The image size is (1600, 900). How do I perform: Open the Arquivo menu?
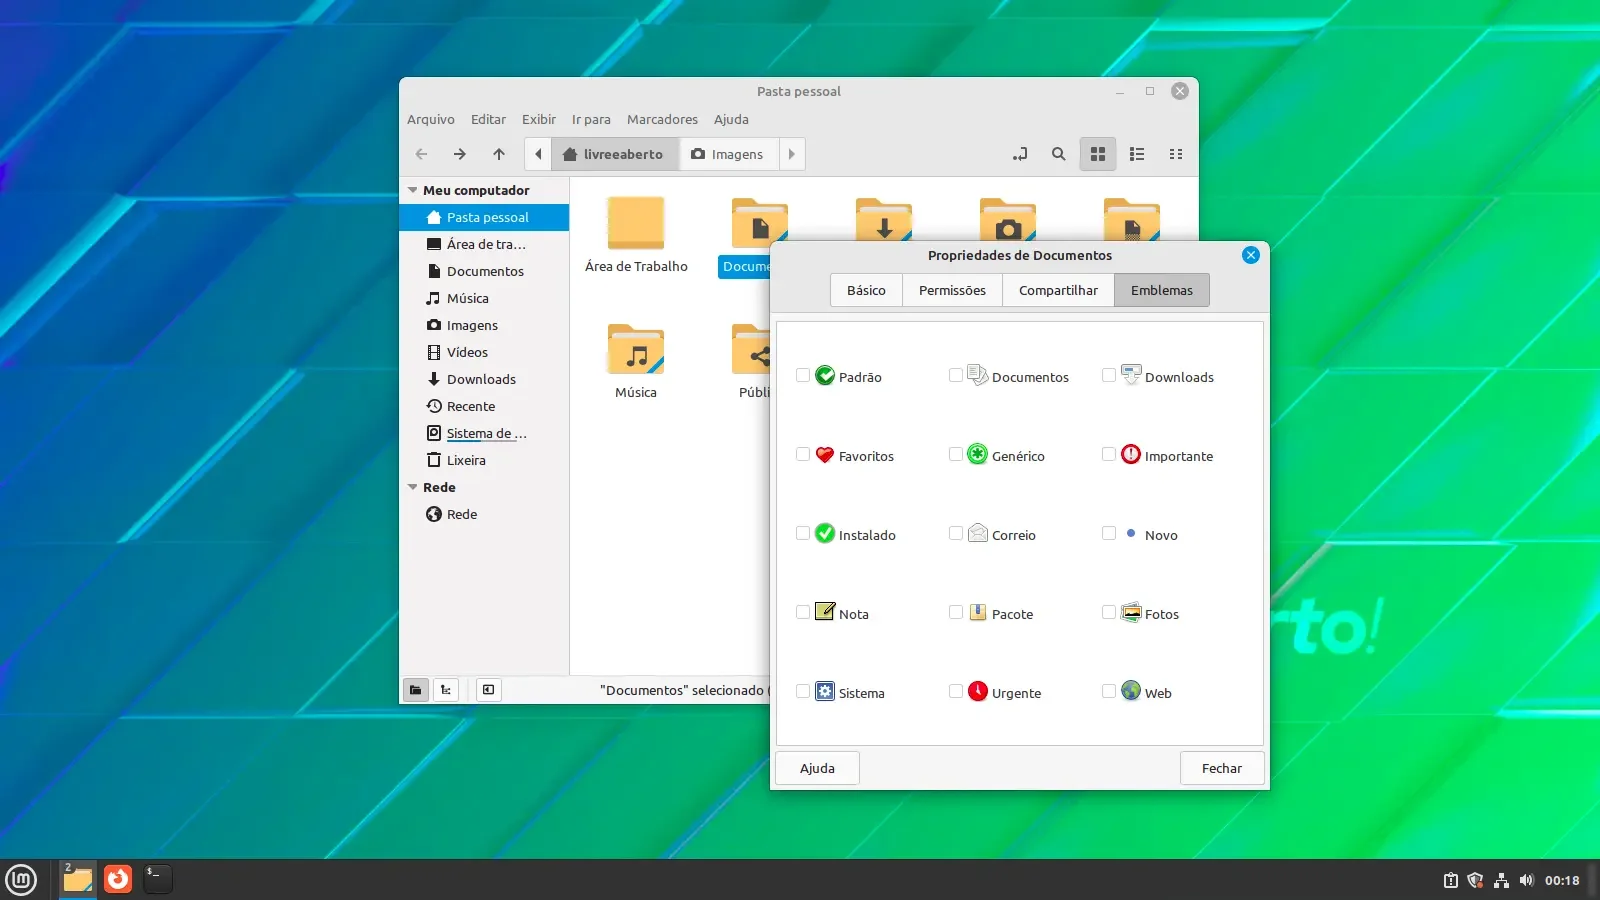tap(431, 119)
